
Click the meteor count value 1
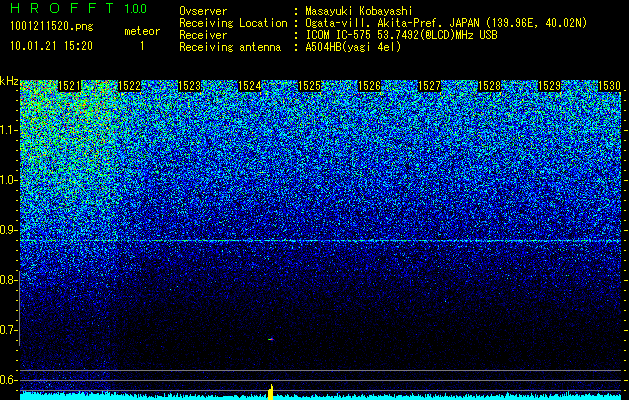[142, 46]
